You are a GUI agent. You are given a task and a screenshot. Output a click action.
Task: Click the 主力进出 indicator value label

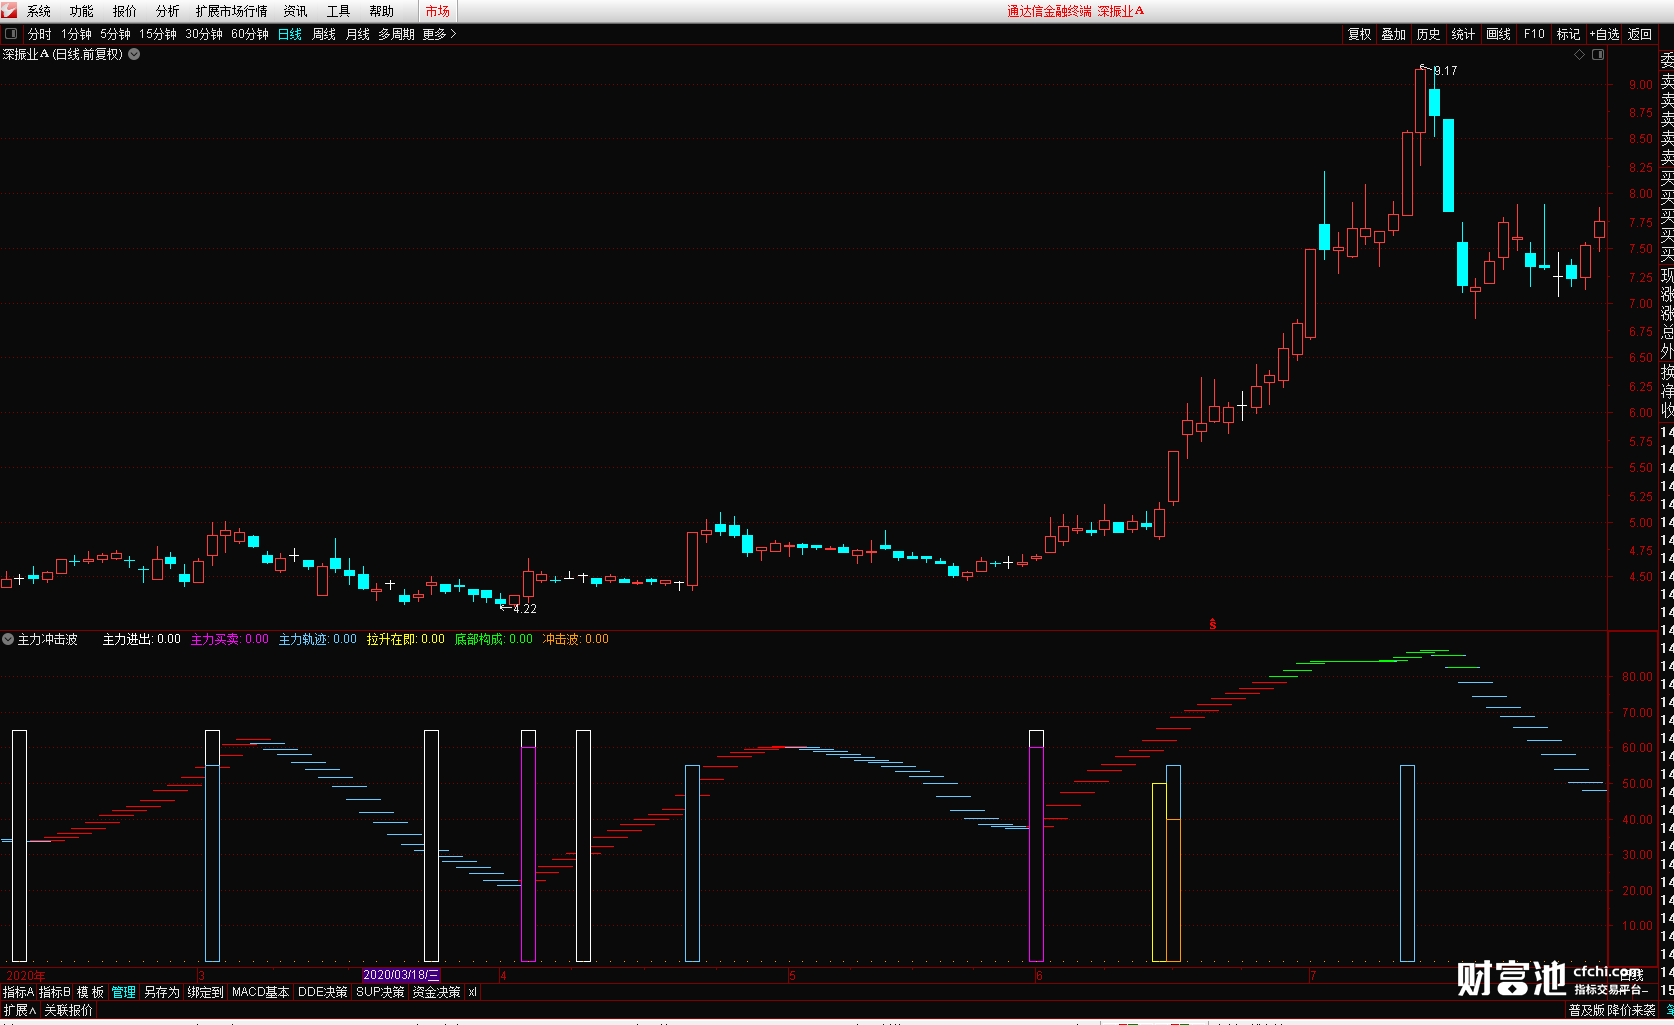142,639
